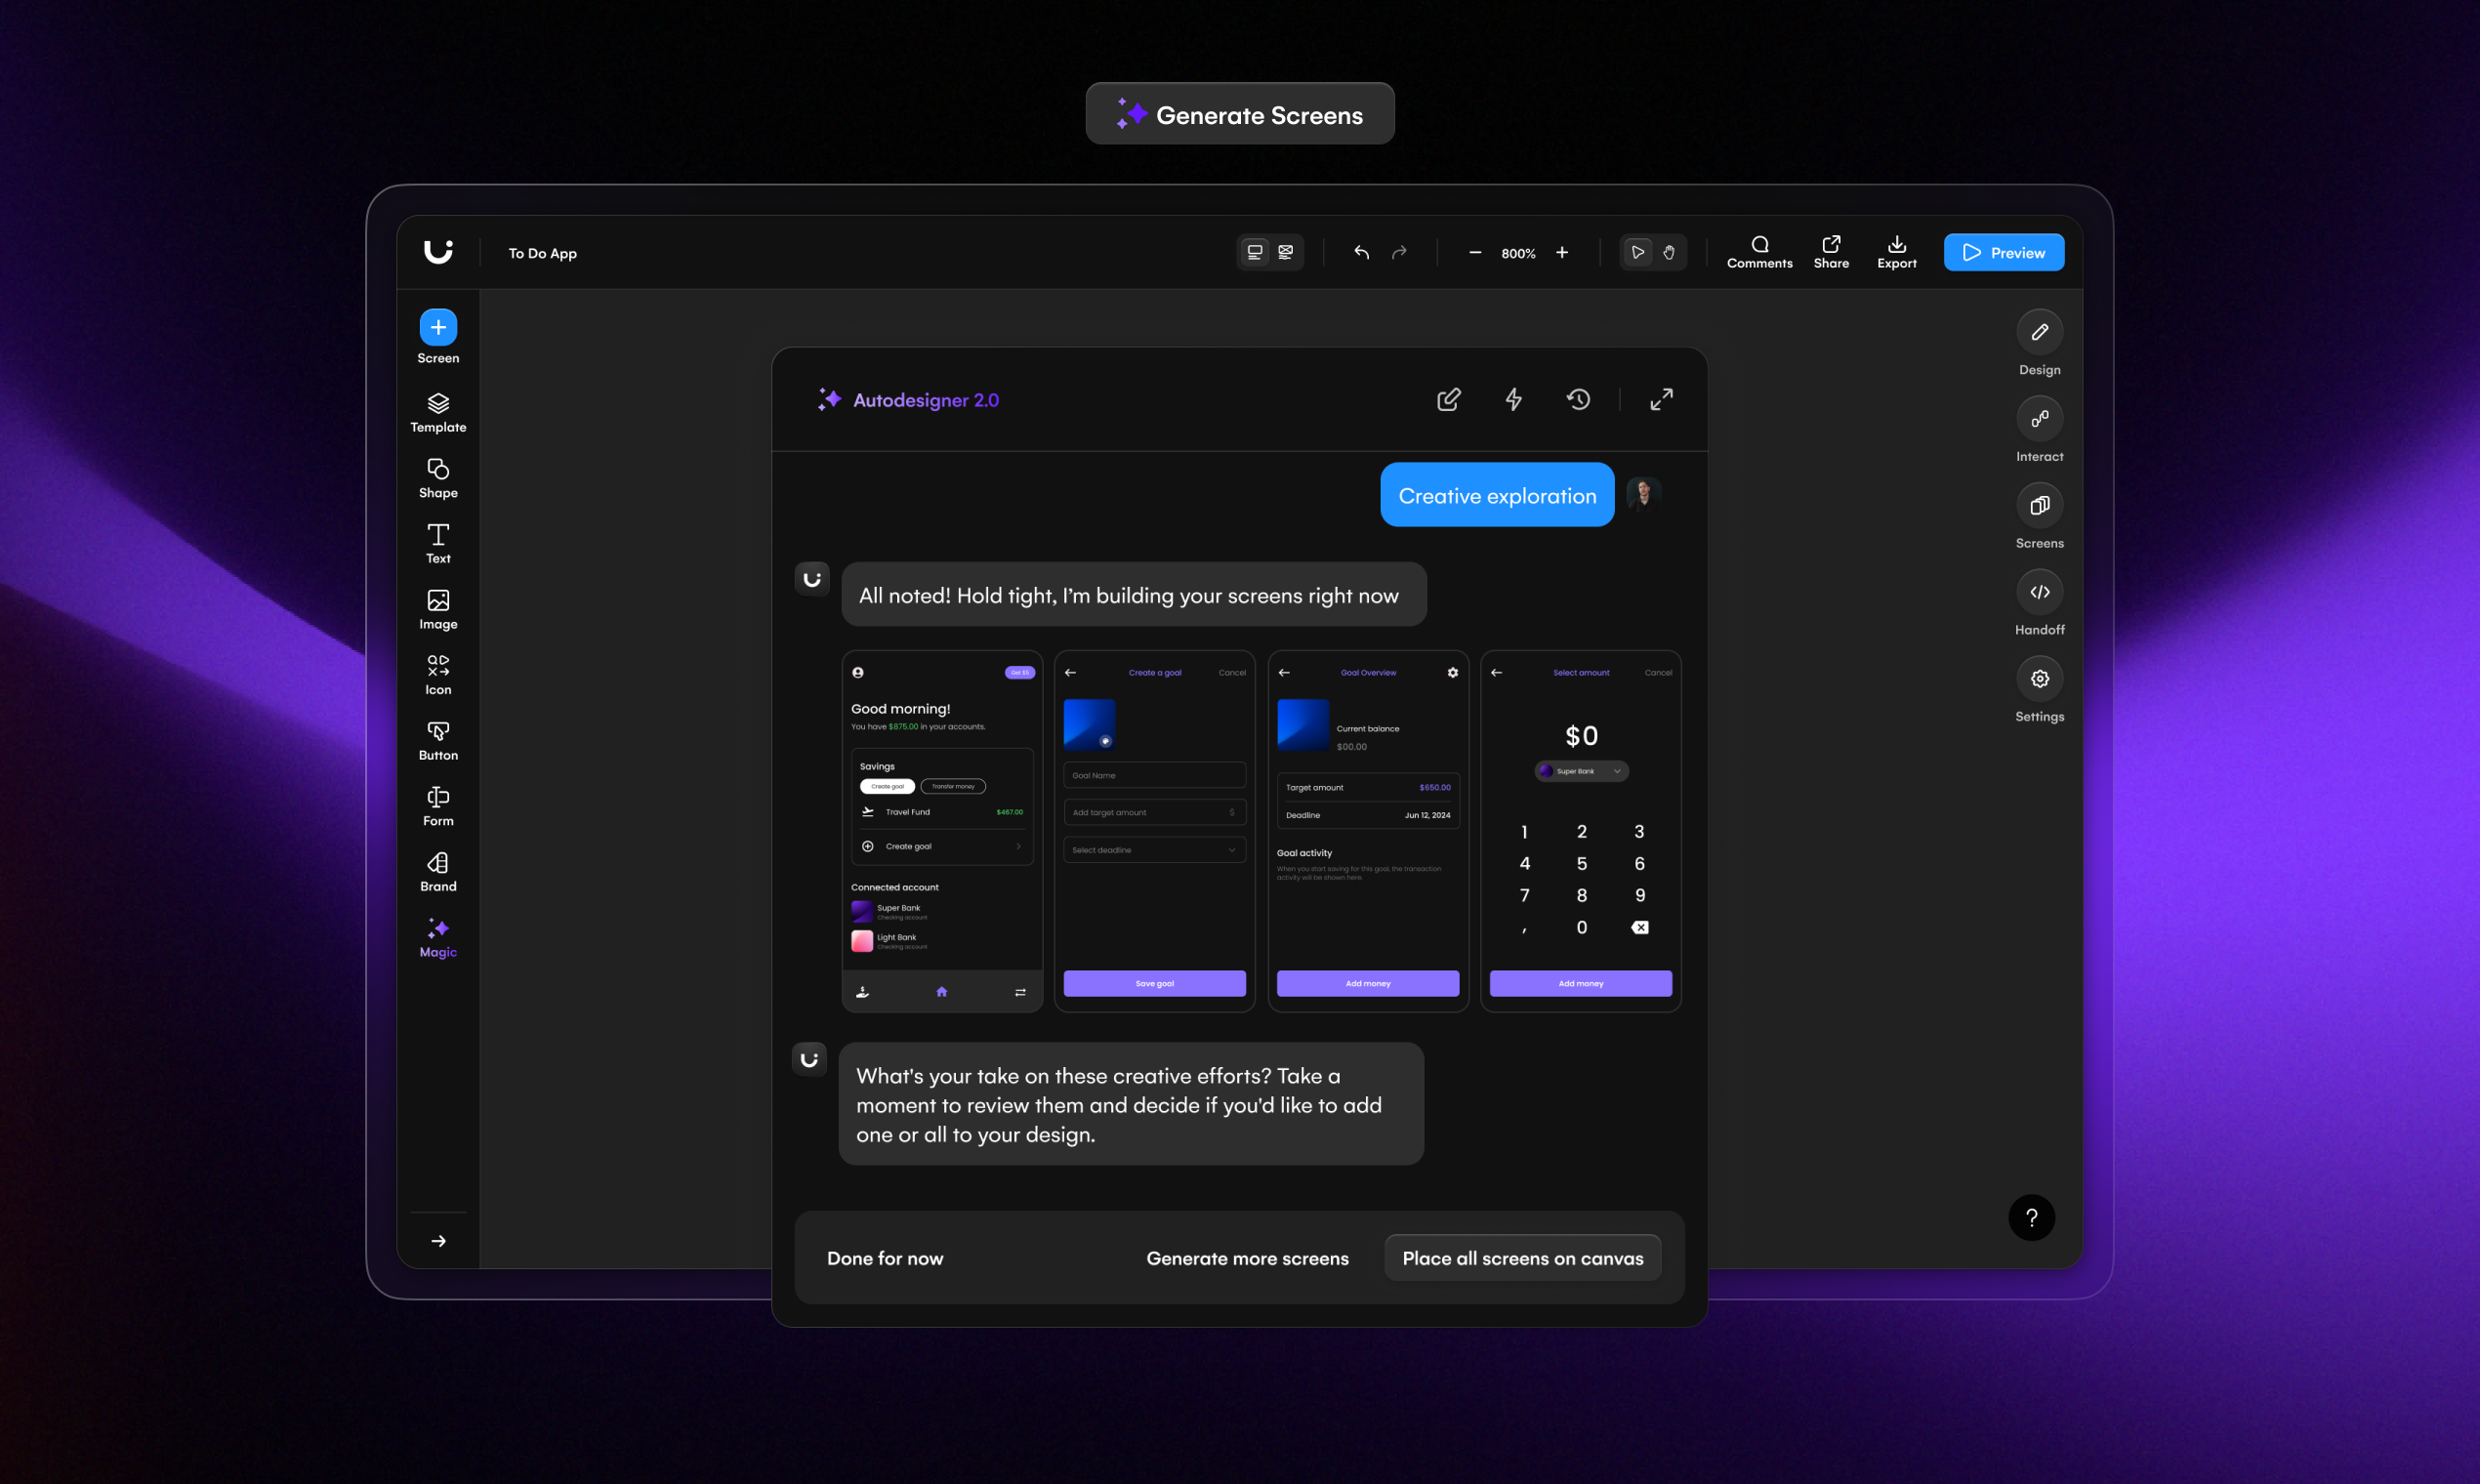Increase zoom with plus button

coord(1562,253)
